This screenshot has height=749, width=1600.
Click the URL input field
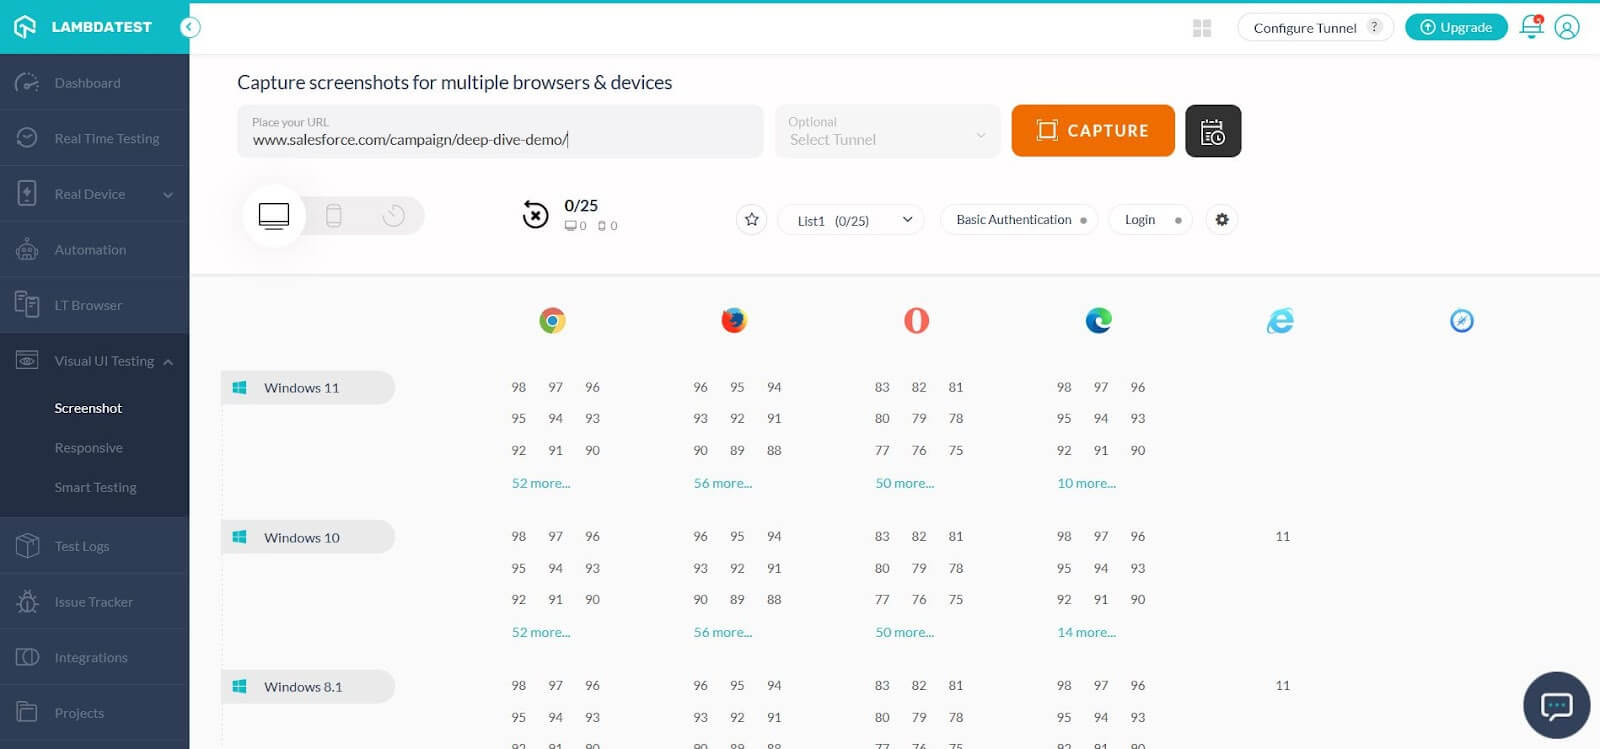click(x=500, y=139)
